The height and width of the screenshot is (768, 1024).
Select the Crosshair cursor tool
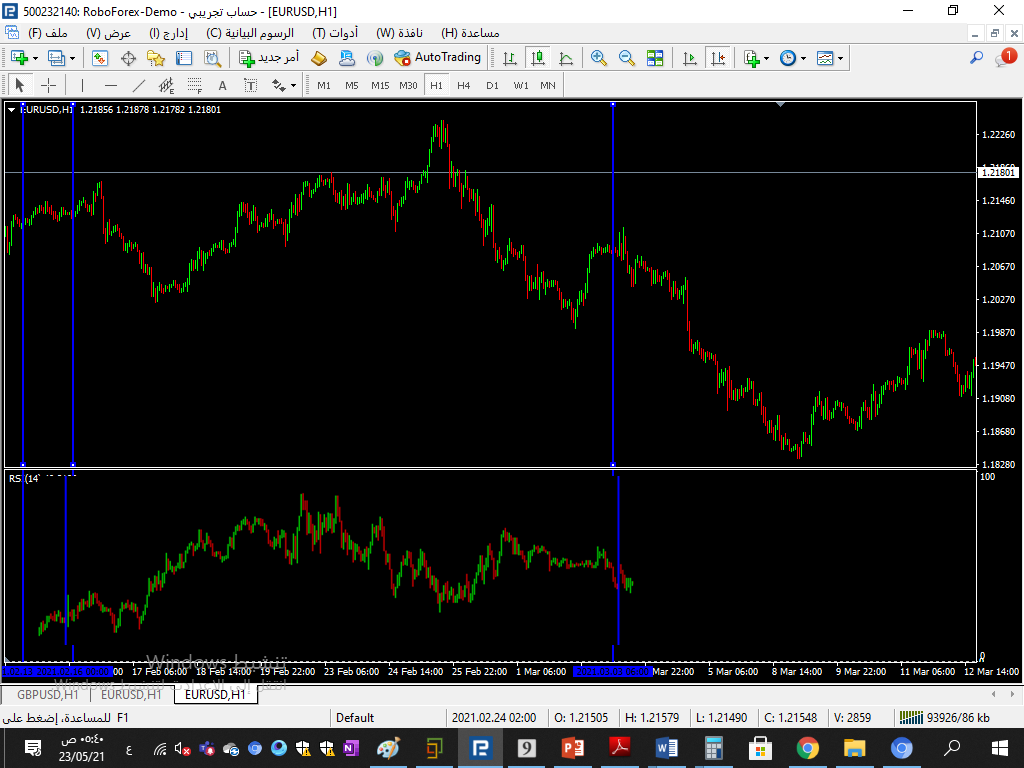48,86
